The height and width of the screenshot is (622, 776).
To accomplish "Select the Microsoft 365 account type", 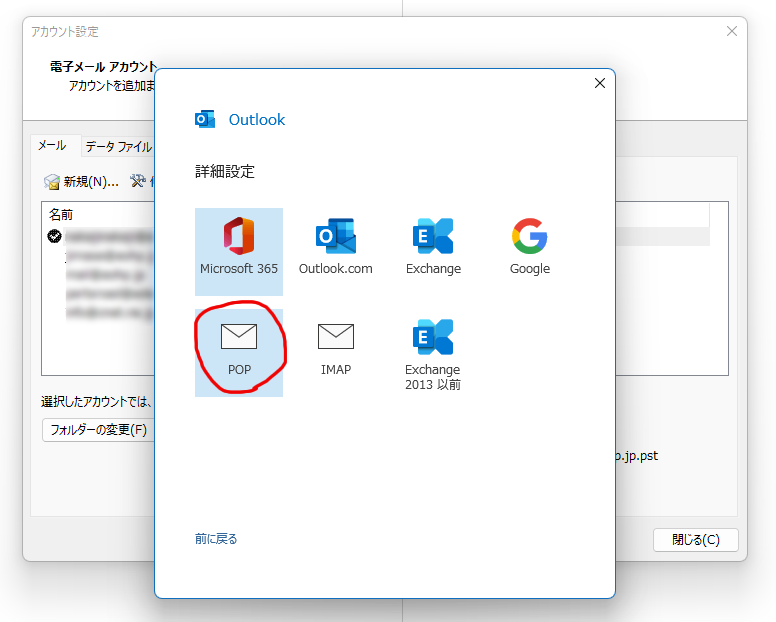I will pos(239,251).
